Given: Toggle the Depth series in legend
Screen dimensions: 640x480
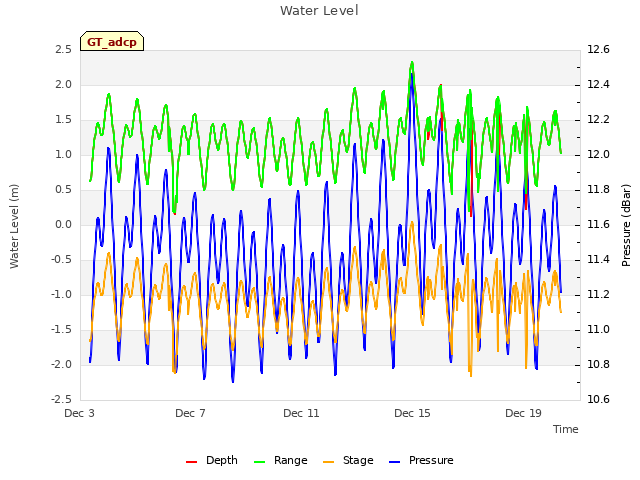Looking at the screenshot, I should click(211, 460).
